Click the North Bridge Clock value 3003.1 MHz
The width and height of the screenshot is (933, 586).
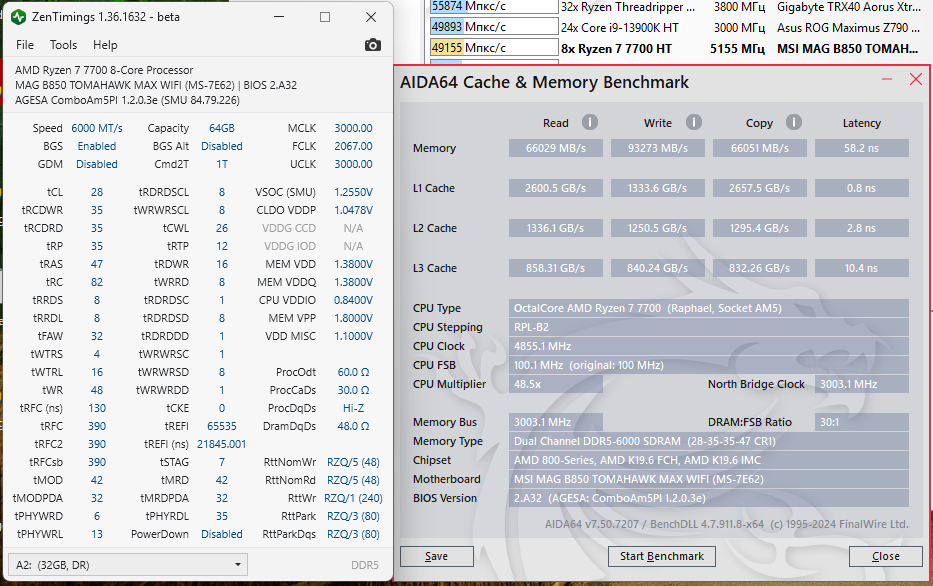[862, 384]
